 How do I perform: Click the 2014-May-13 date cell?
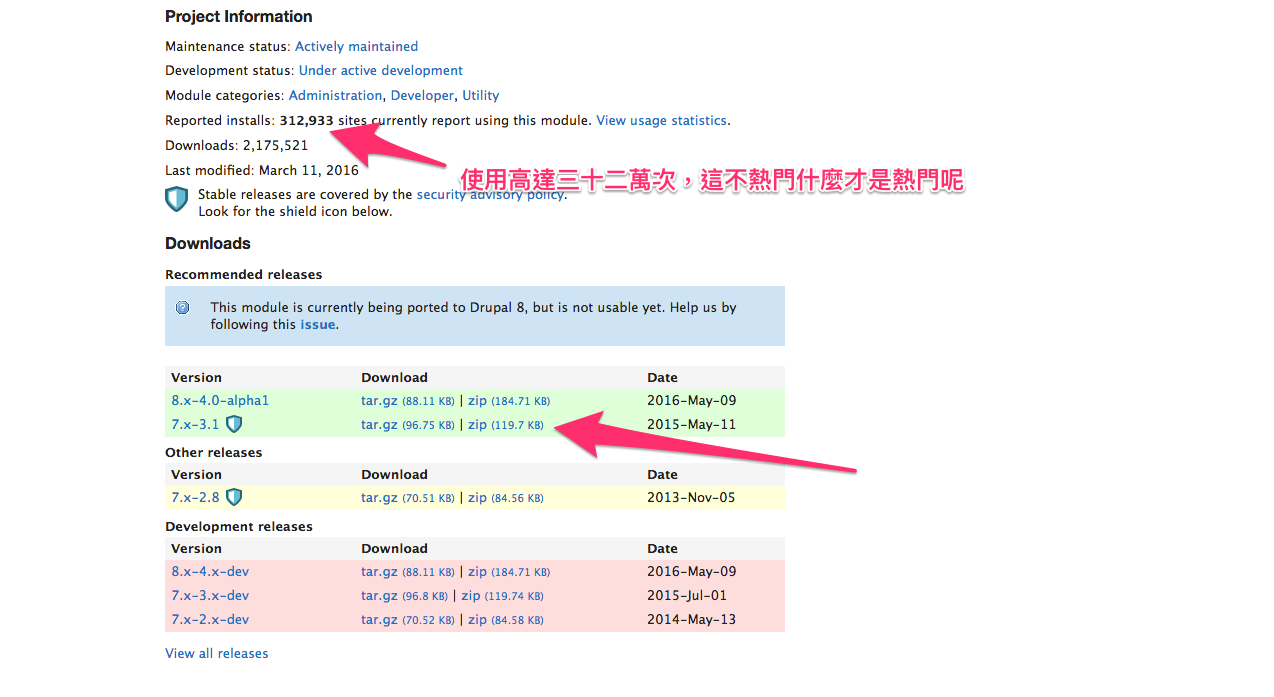click(x=692, y=620)
